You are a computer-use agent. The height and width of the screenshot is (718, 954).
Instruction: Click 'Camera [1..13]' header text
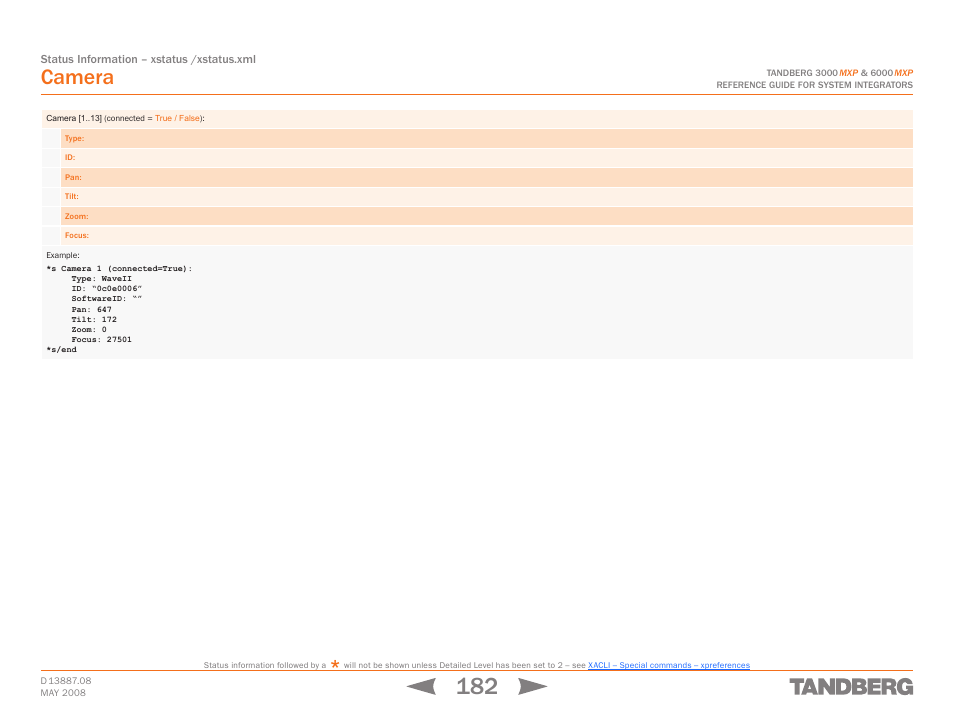pos(74,118)
